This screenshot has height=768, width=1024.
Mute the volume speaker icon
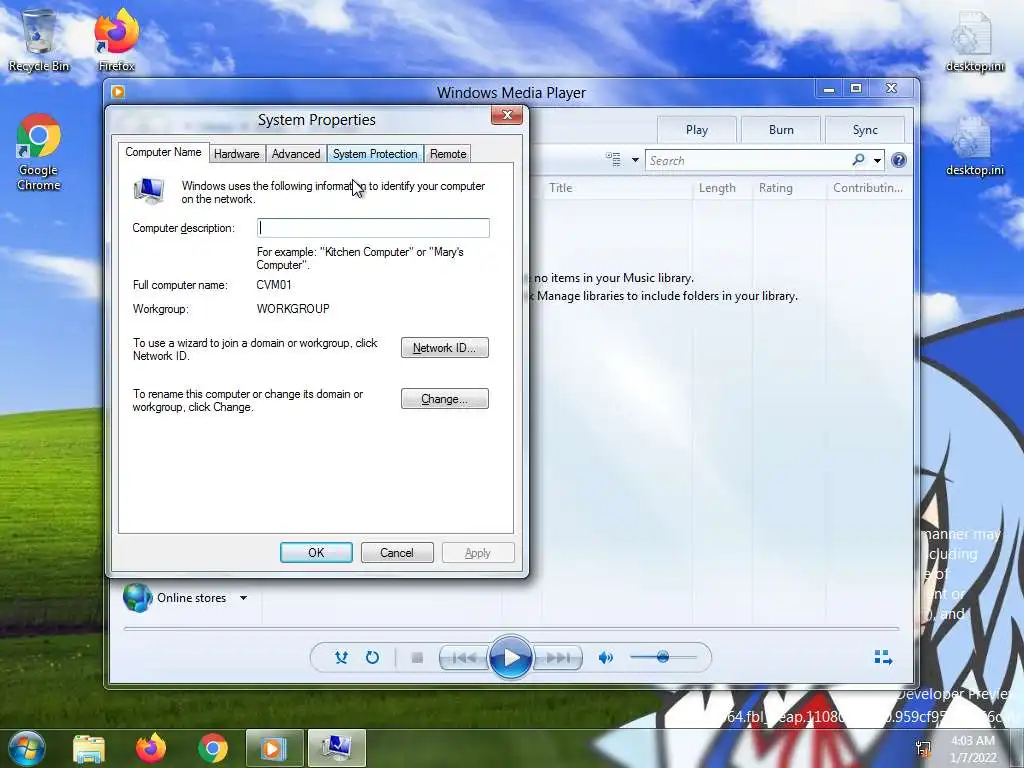[x=605, y=658]
